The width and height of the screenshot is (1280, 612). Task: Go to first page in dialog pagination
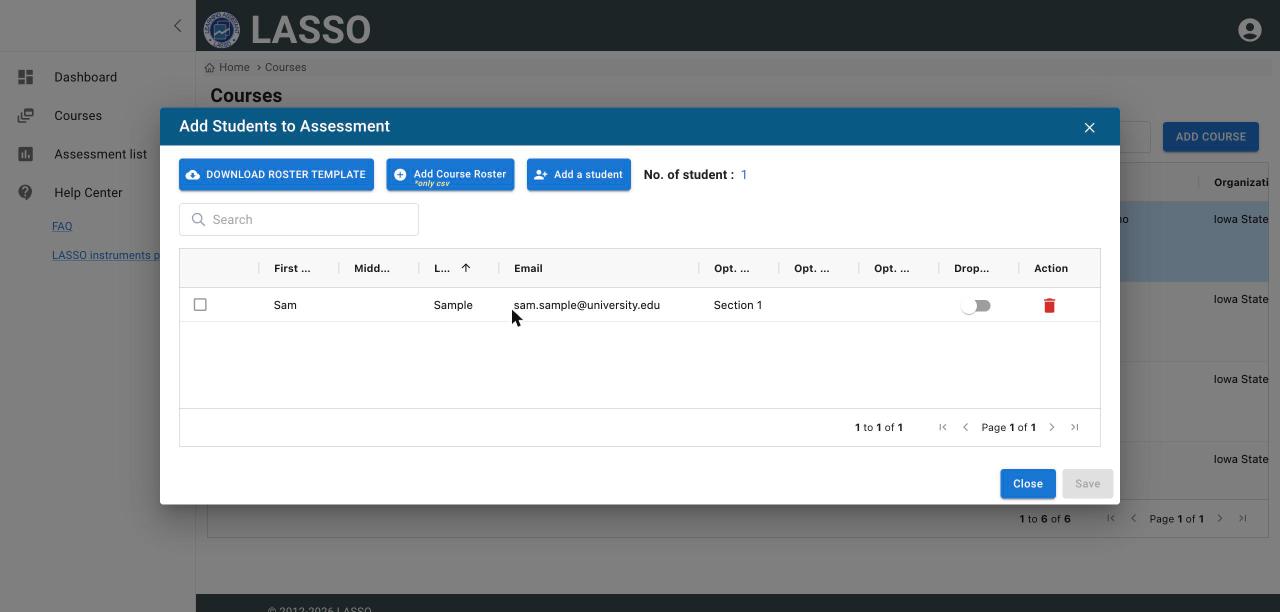tap(942, 427)
